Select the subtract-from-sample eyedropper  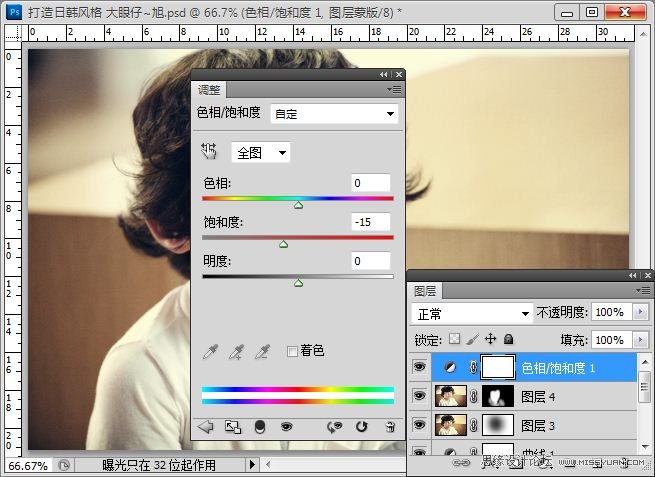tap(262, 352)
